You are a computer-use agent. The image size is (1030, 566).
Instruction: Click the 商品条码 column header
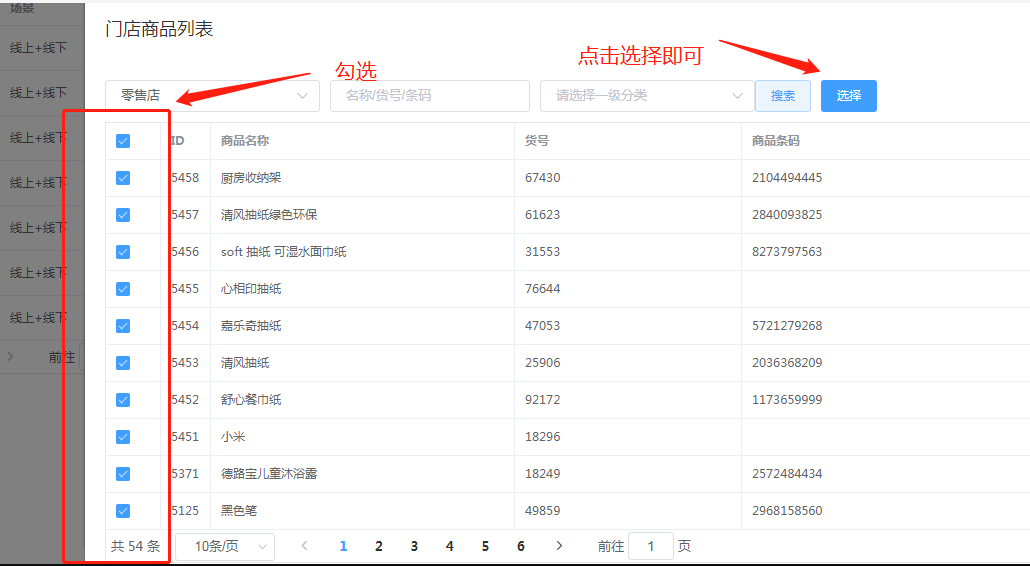click(x=776, y=141)
